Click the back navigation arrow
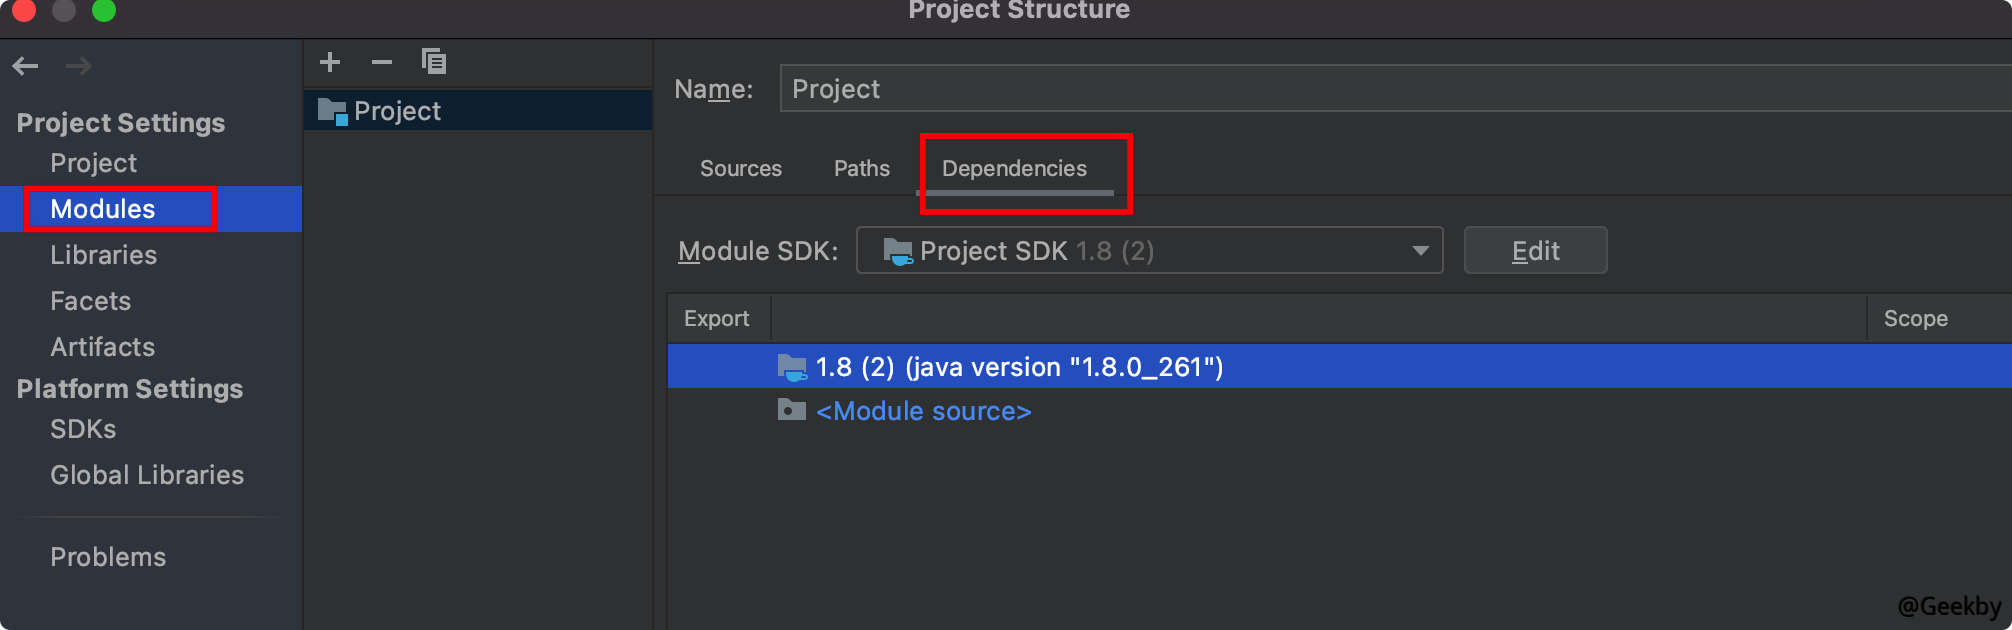The width and height of the screenshot is (2012, 630). 26,66
